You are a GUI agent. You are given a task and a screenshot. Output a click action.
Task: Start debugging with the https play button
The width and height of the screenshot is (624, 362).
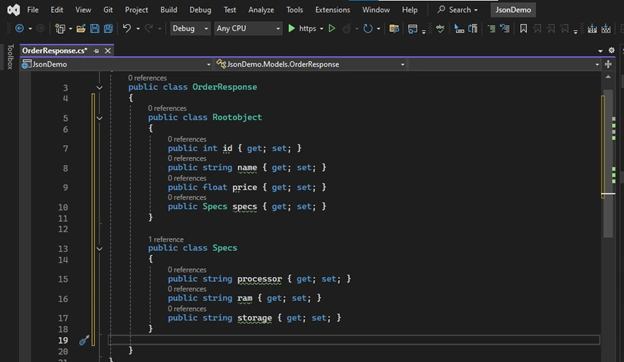pos(292,28)
